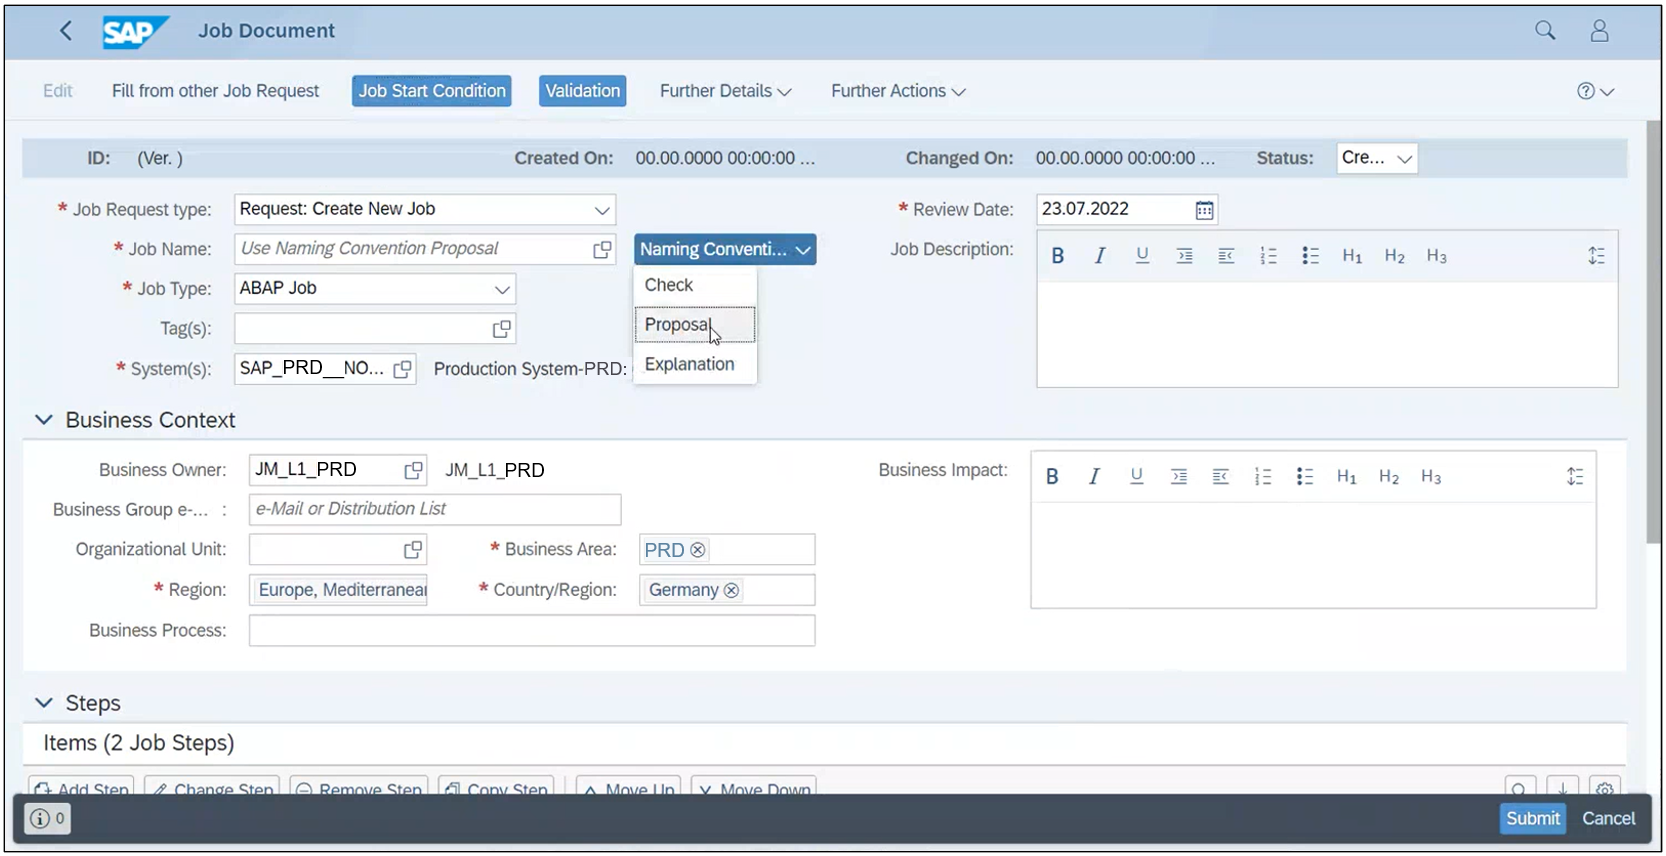Image resolution: width=1666 pixels, height=856 pixels.
Task: Open value help for Organizational Unit
Action: coord(413,550)
